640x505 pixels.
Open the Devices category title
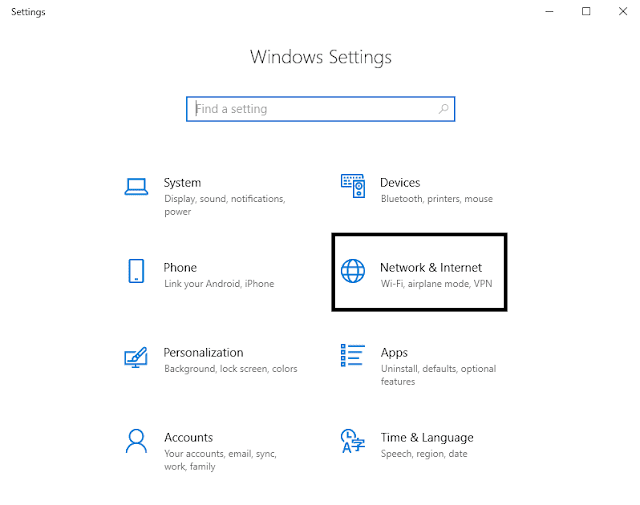[400, 182]
